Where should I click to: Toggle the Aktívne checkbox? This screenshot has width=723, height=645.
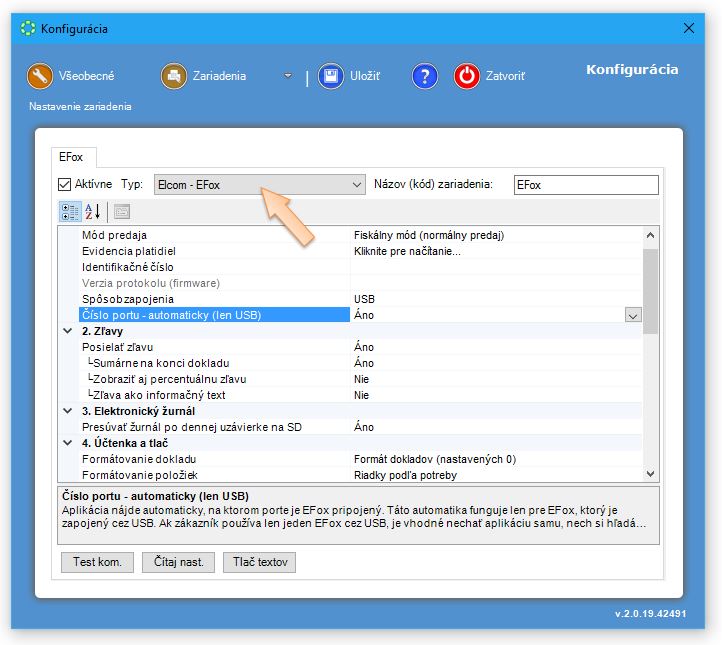66,185
